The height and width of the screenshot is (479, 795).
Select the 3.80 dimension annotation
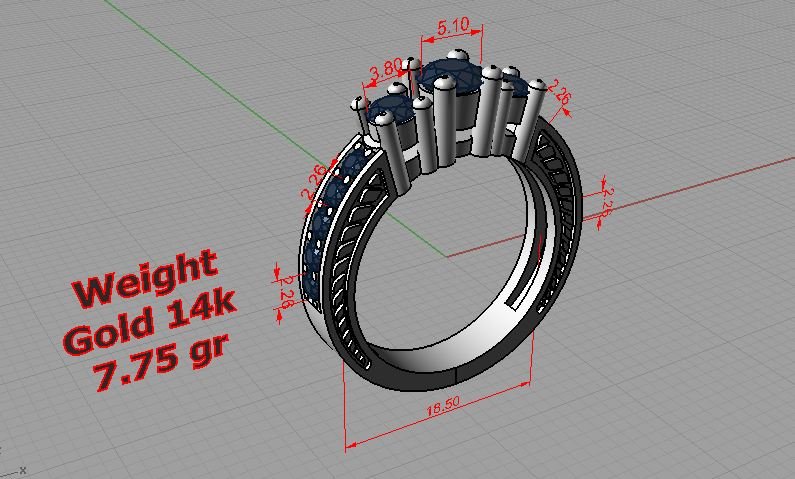pos(386,72)
